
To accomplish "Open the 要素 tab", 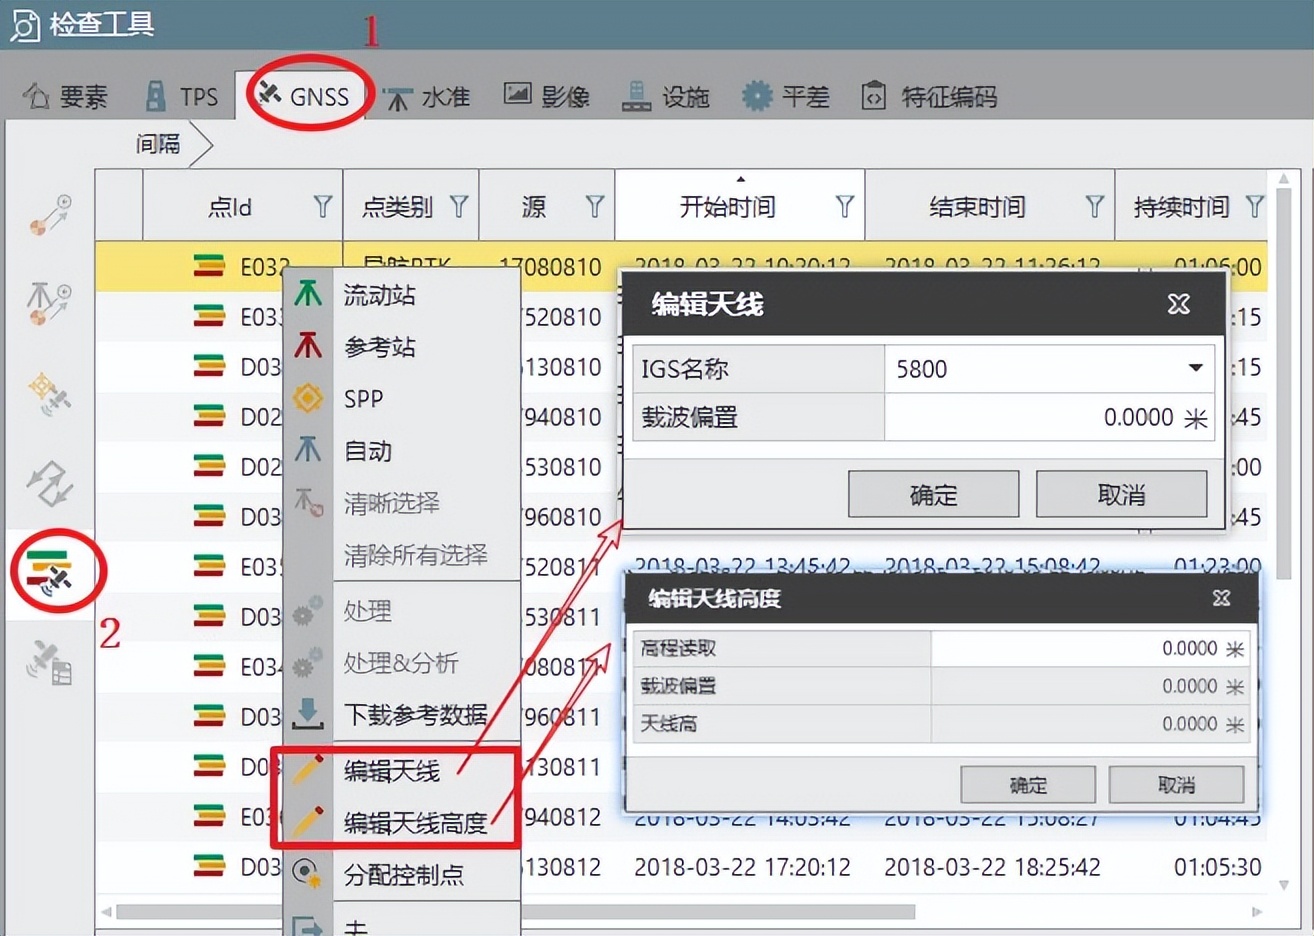I will (66, 97).
